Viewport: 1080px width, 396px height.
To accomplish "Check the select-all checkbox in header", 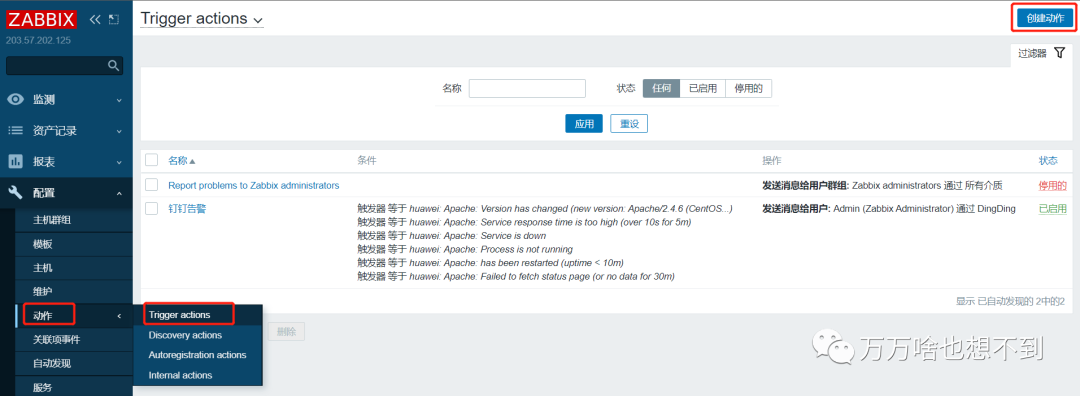I will pos(152,160).
